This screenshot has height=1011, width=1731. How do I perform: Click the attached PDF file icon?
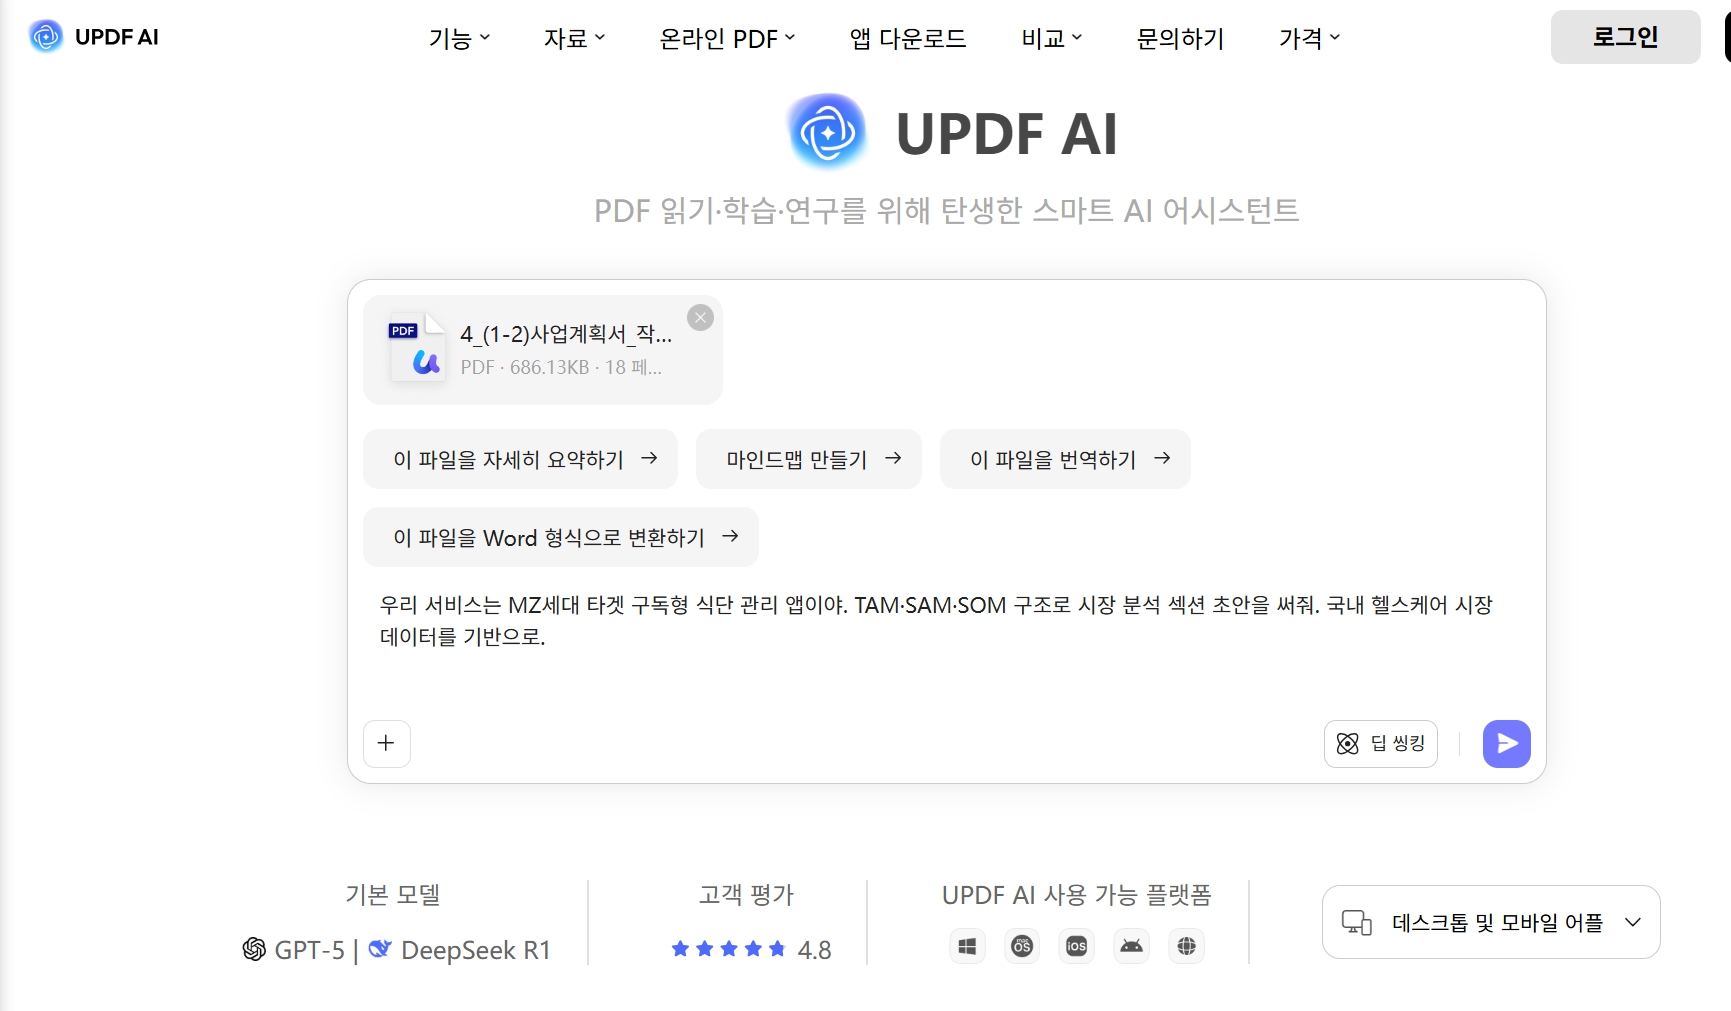click(416, 347)
